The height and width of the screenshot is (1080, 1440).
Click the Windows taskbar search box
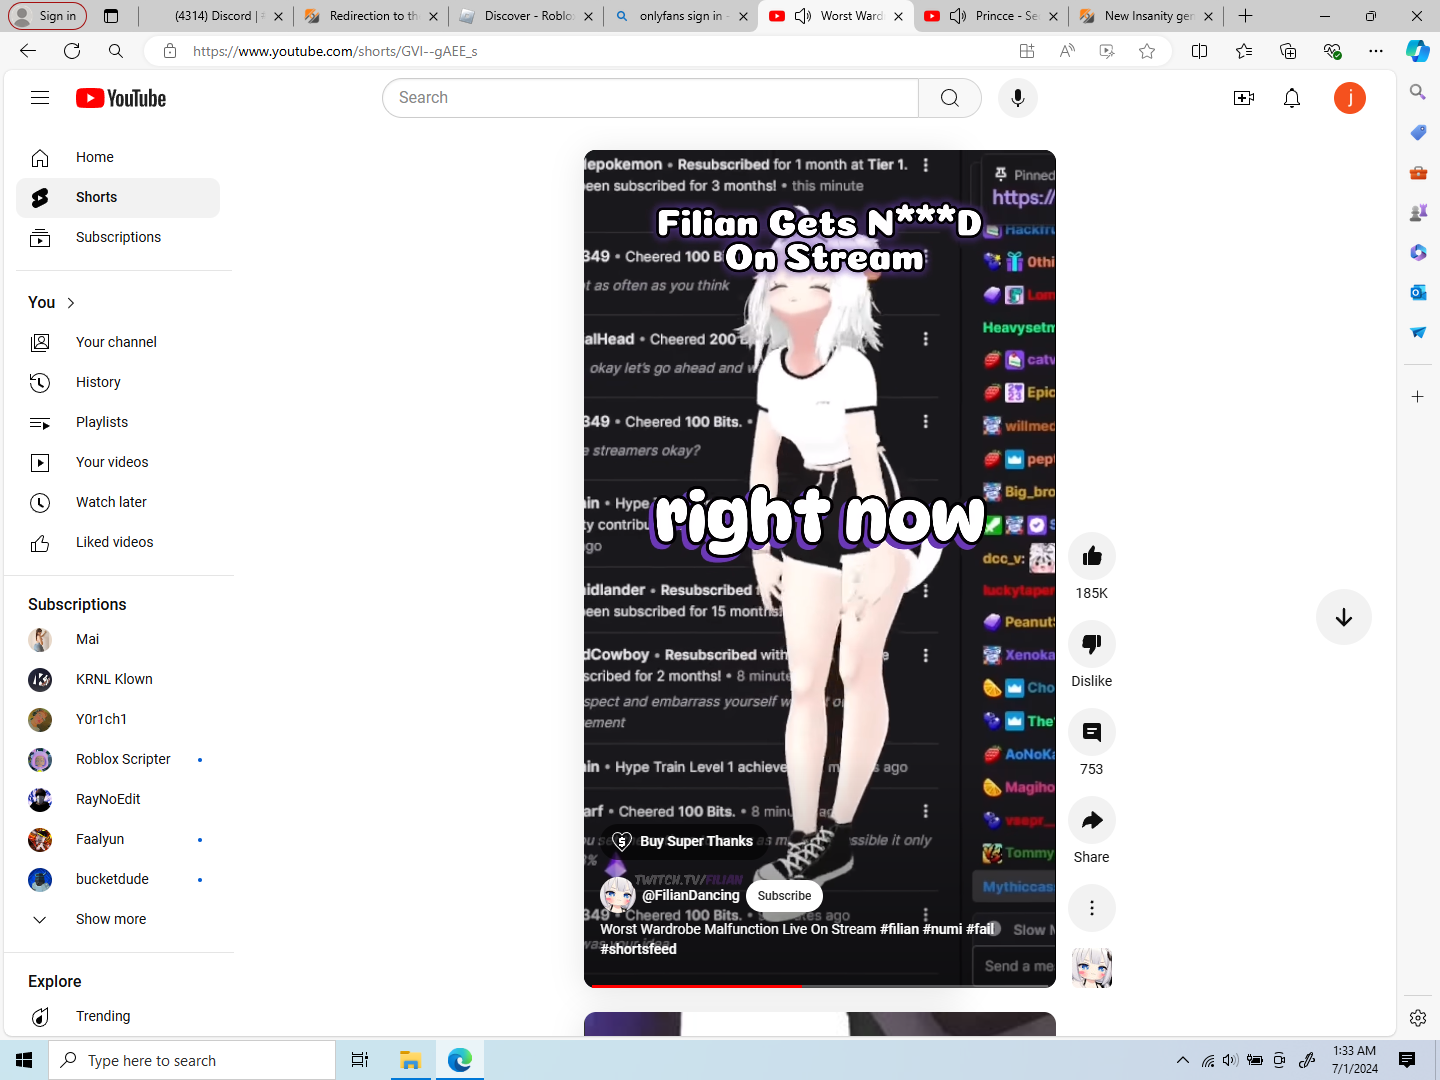pos(192,1060)
